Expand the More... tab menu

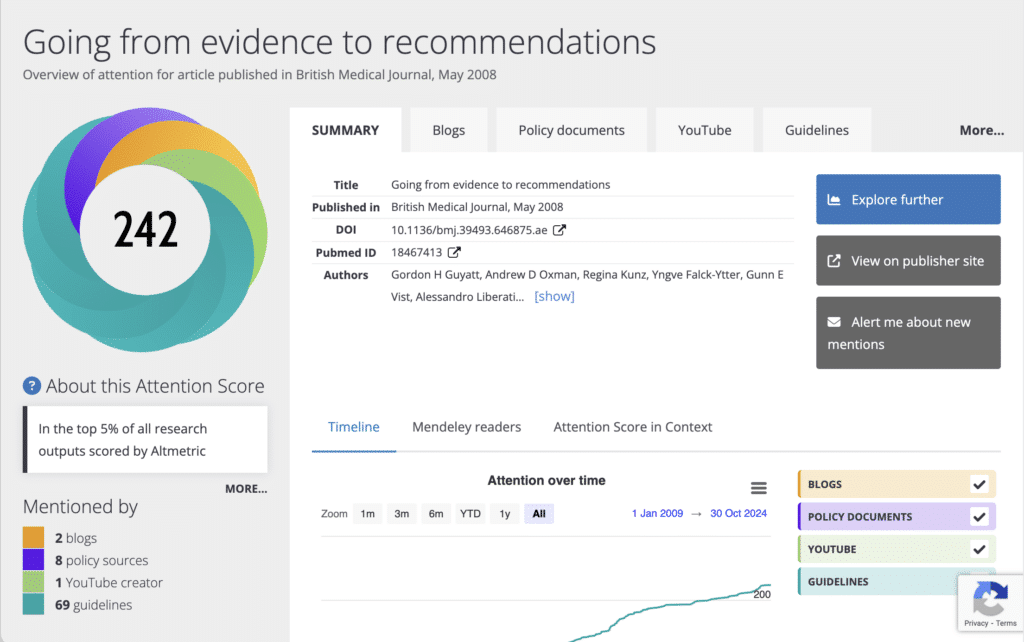pyautogui.click(x=981, y=130)
